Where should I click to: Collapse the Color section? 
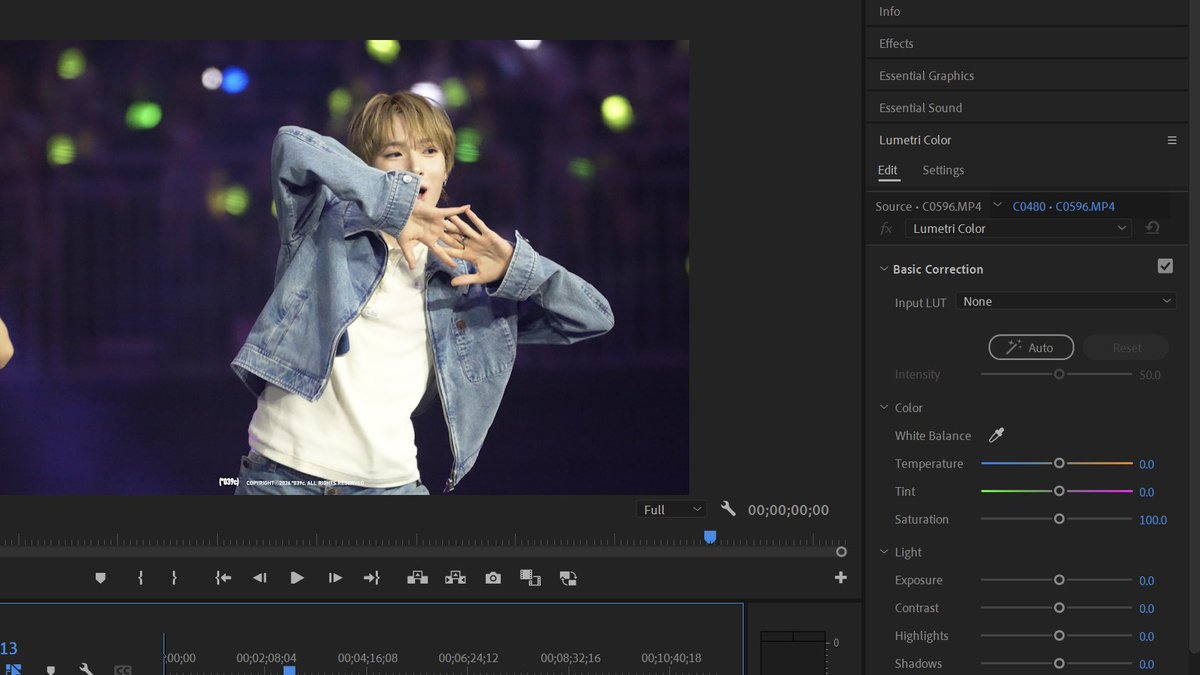coord(883,407)
